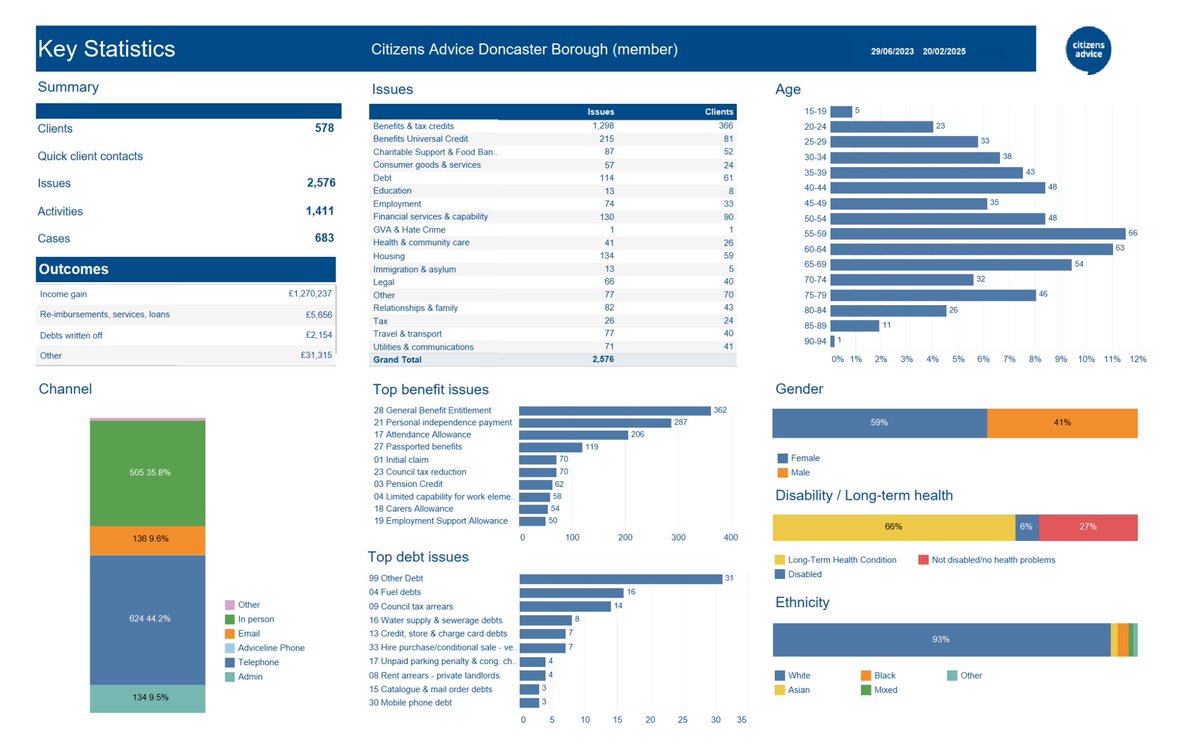Select the Fuel debts bar

(x=571, y=593)
